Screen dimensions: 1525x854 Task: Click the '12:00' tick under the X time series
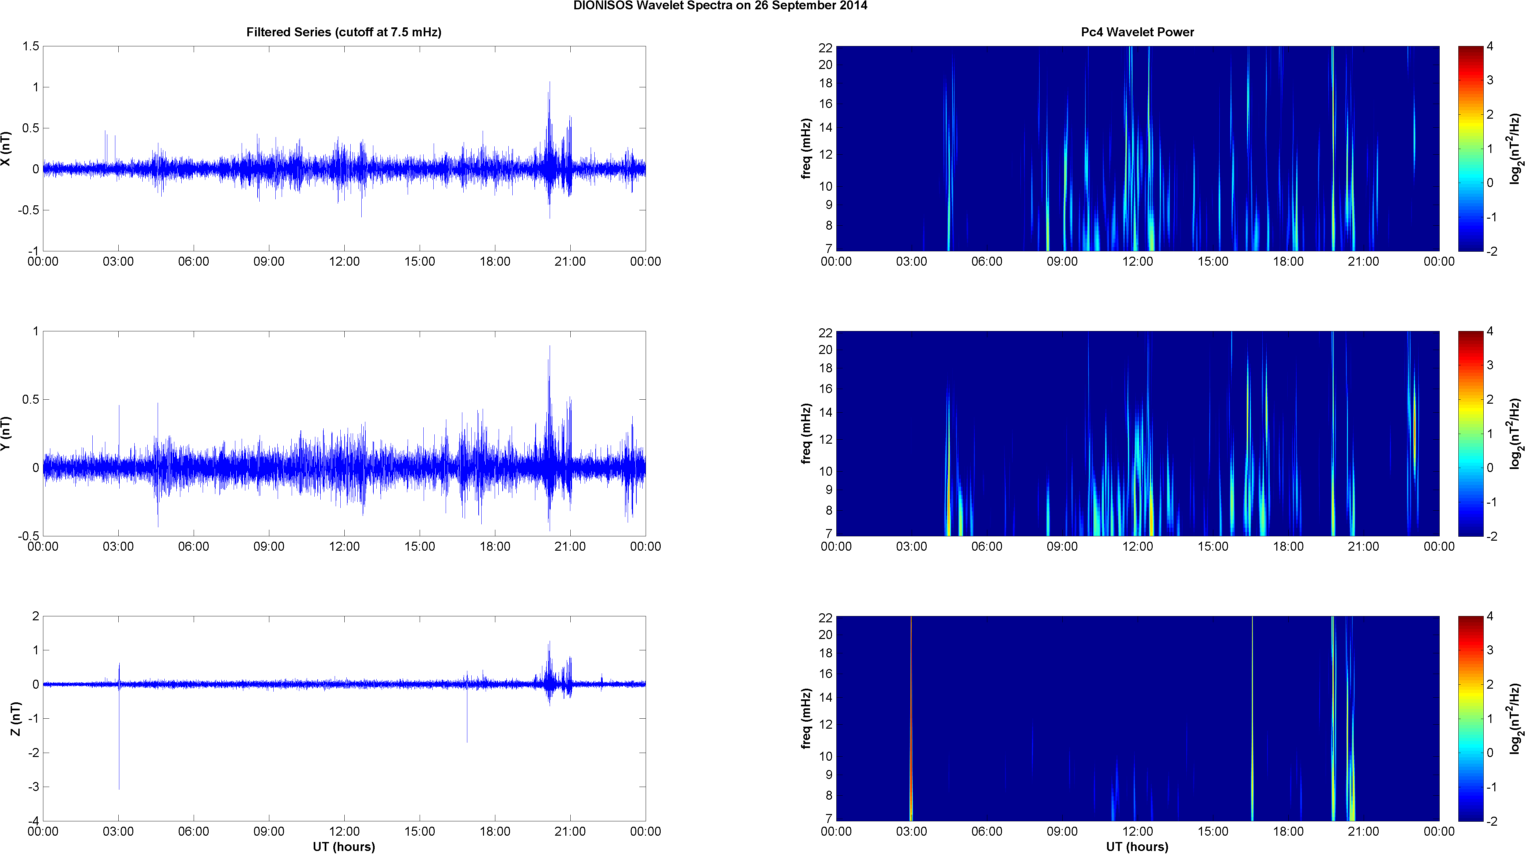point(344,262)
